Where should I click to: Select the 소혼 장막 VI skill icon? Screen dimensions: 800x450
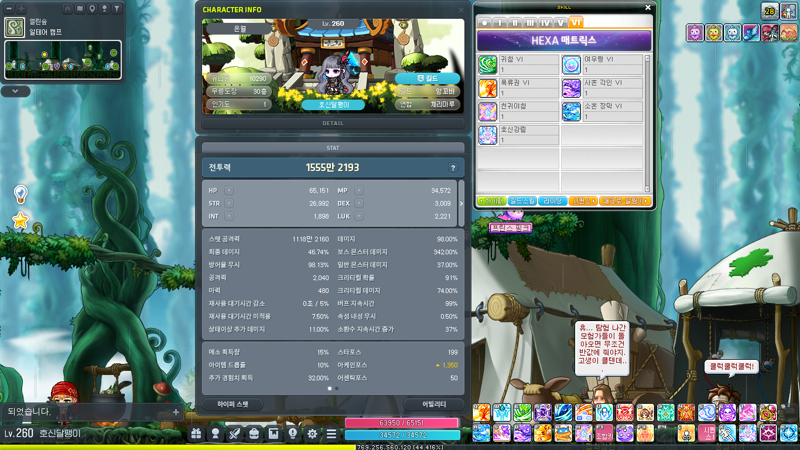[x=571, y=112]
